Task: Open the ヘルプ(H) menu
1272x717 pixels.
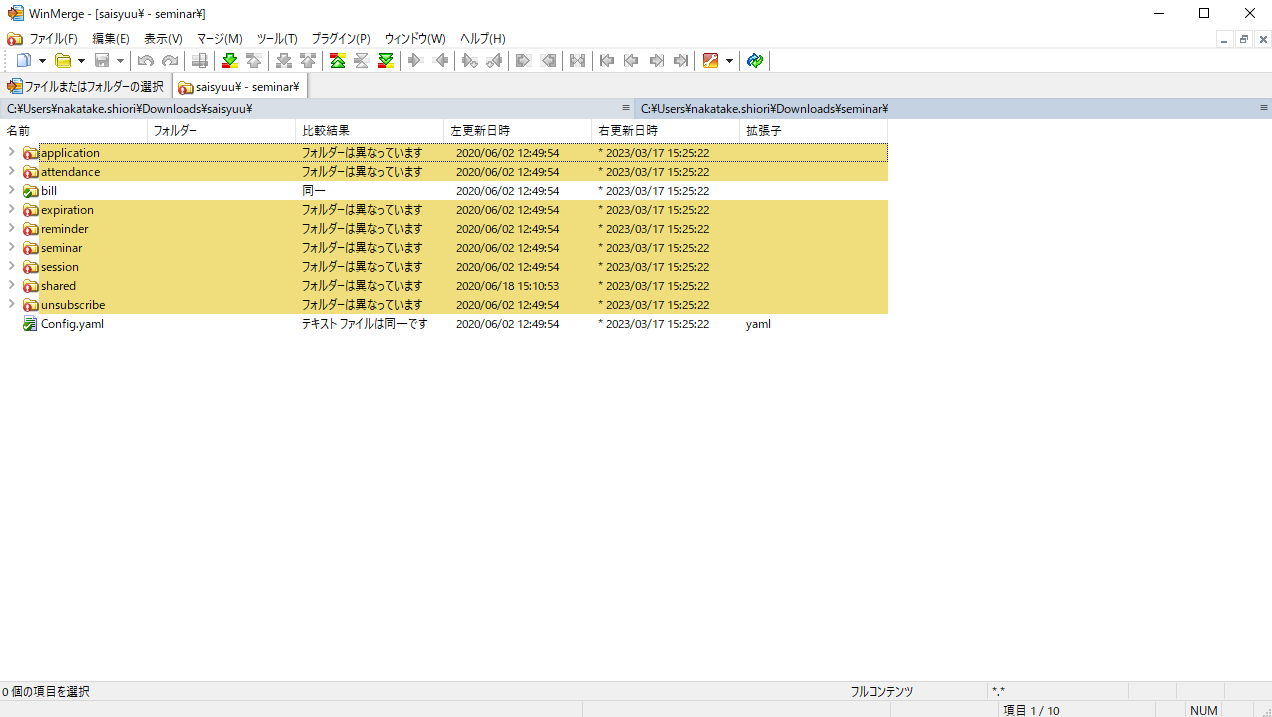Action: [x=483, y=38]
